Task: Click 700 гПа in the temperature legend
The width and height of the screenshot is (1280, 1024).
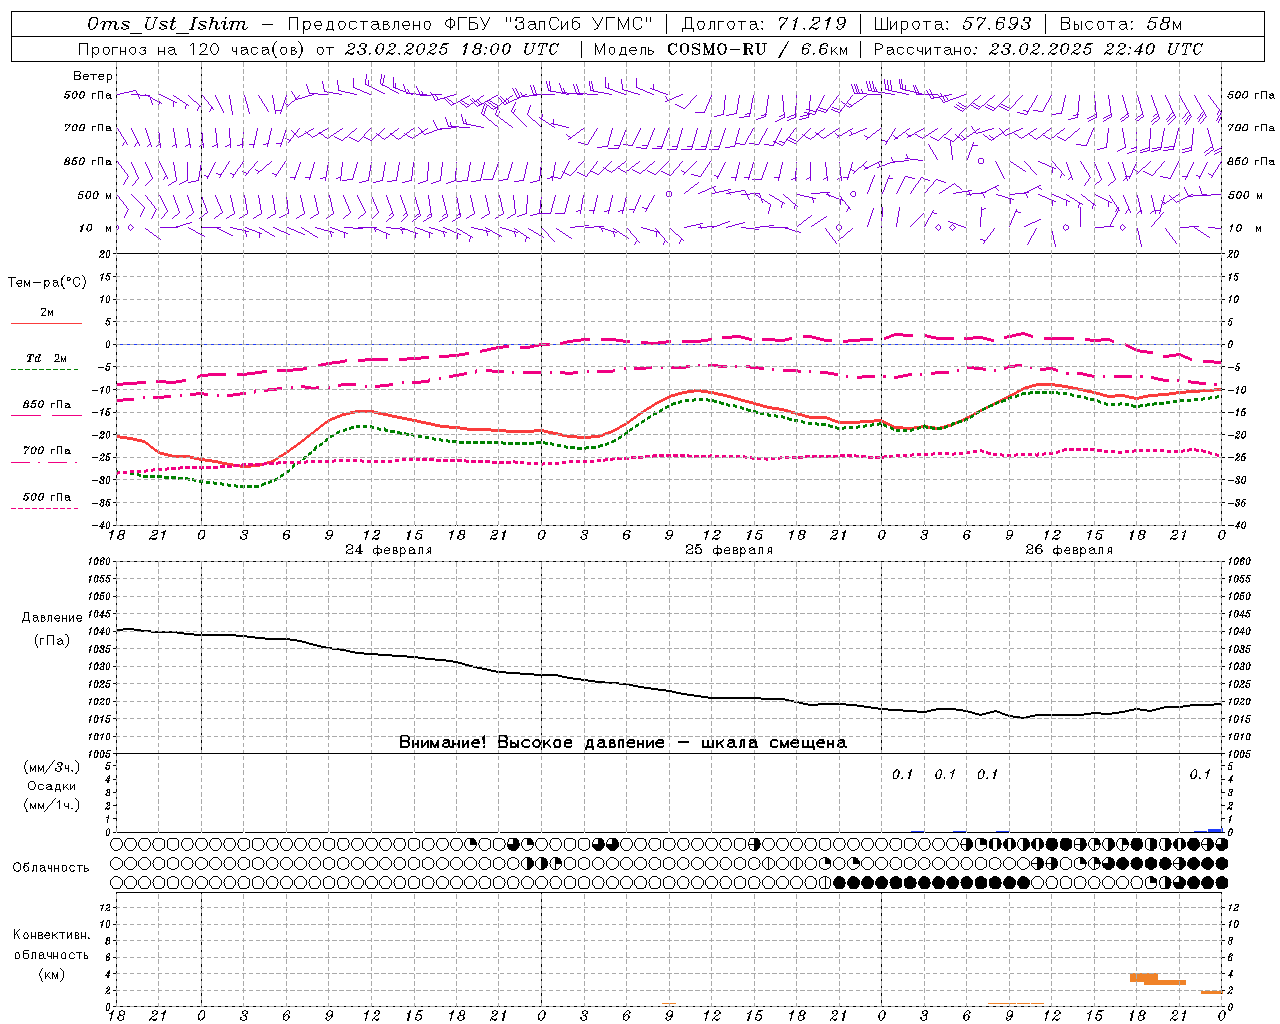Action: (x=47, y=451)
